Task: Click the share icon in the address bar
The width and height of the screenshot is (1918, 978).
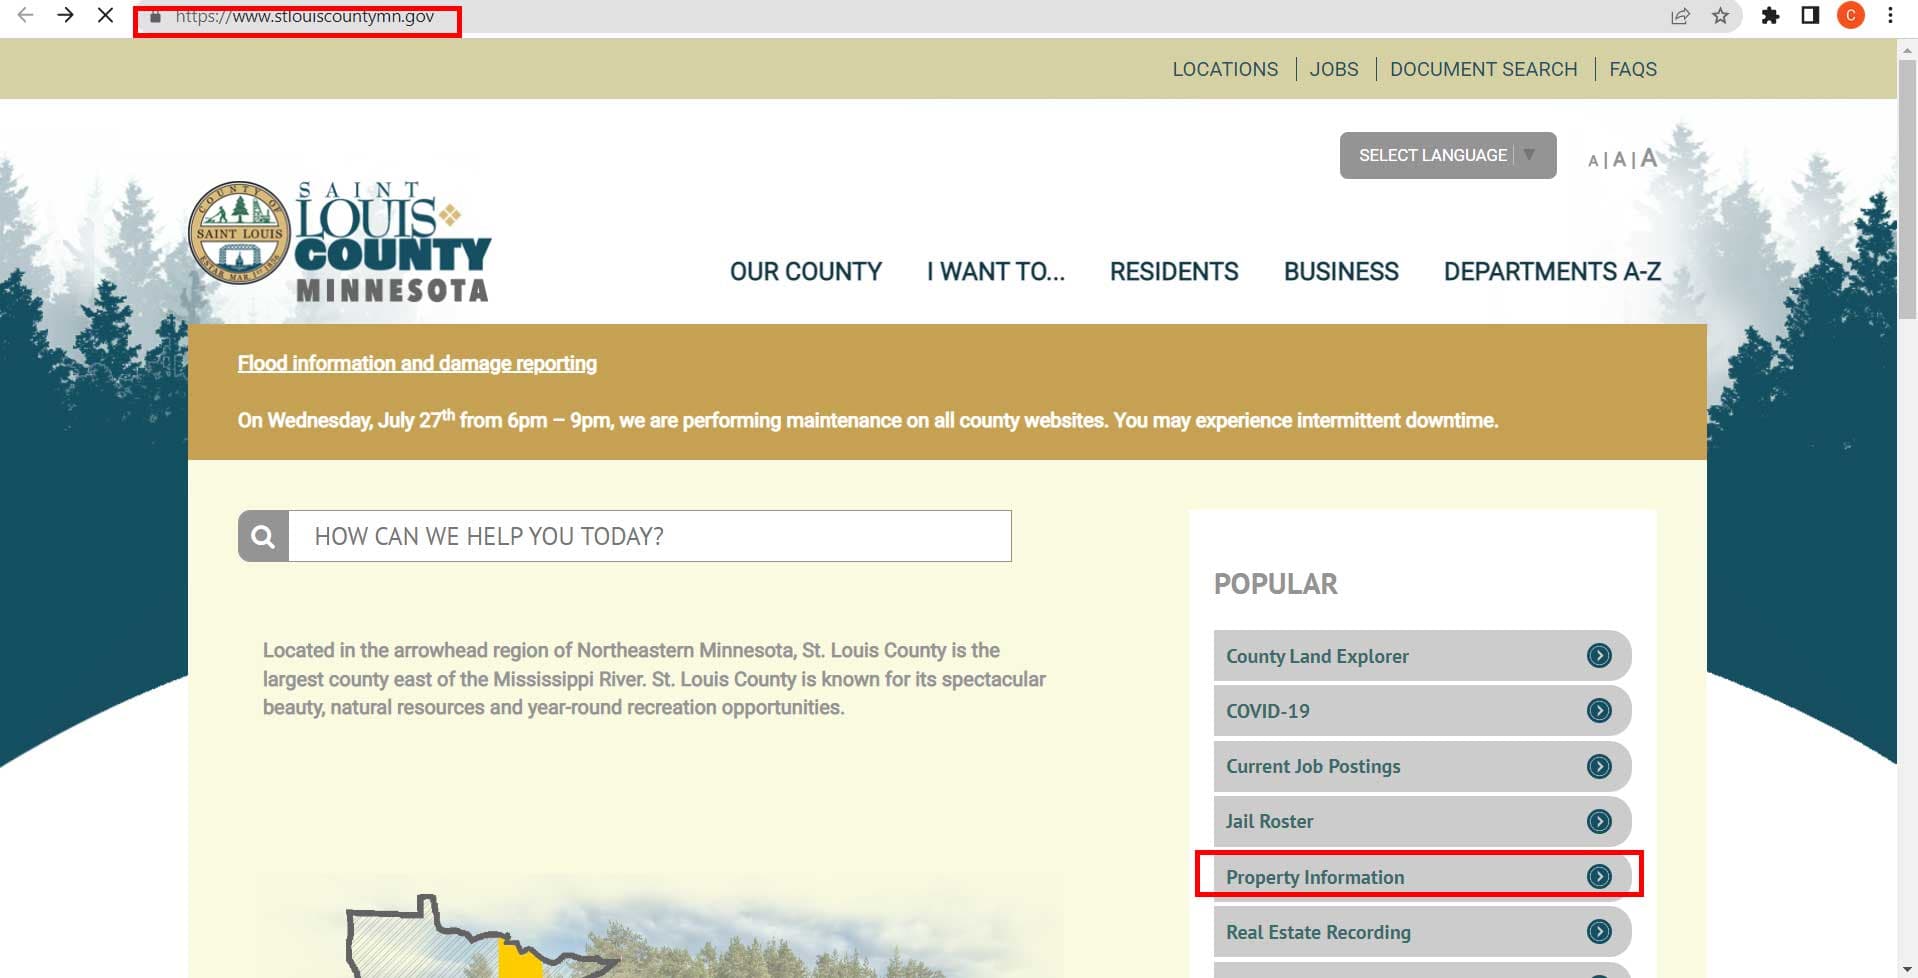Action: coord(1680,16)
